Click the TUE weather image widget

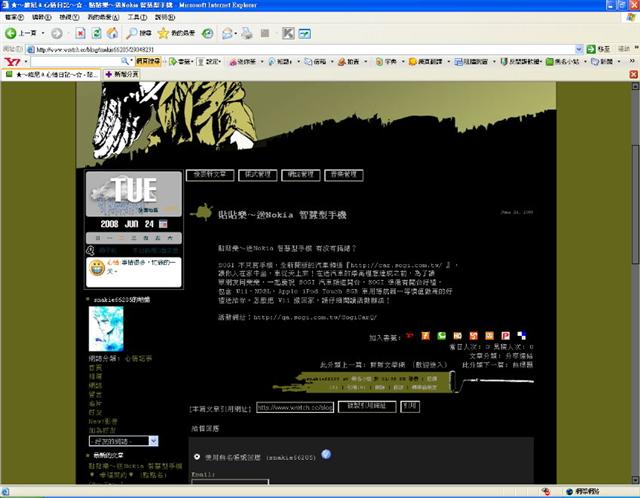pyautogui.click(x=133, y=193)
